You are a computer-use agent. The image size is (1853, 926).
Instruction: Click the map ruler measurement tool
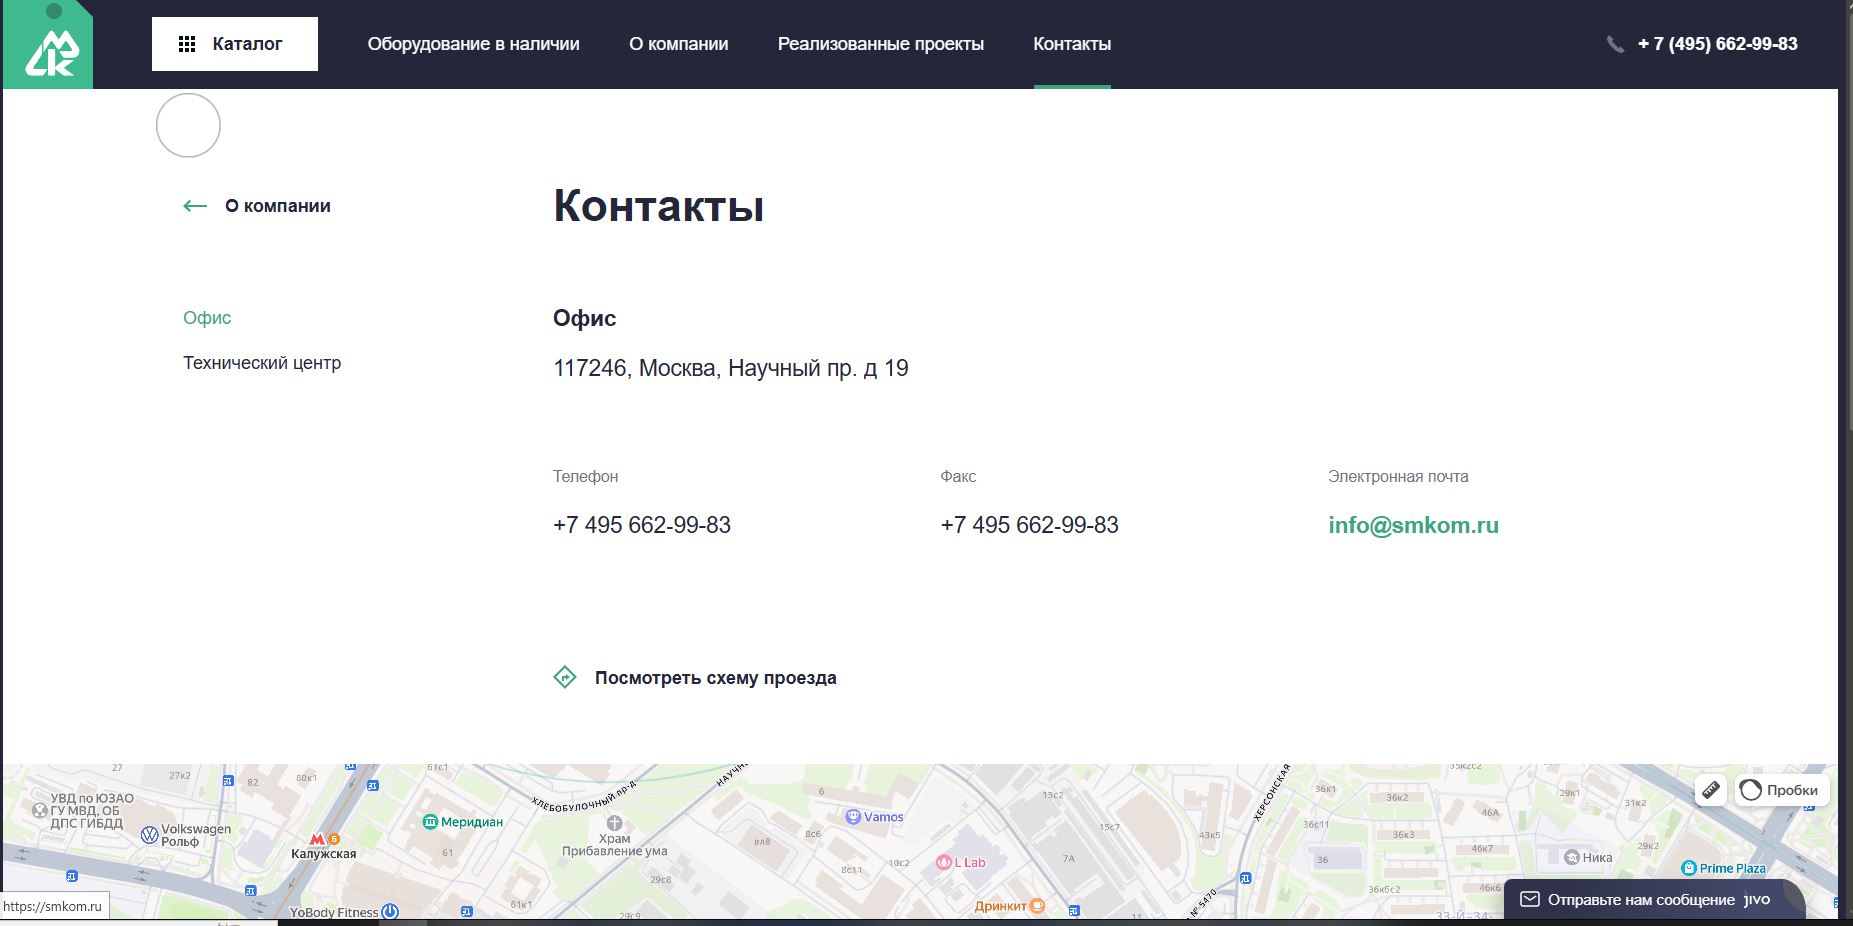click(1711, 790)
